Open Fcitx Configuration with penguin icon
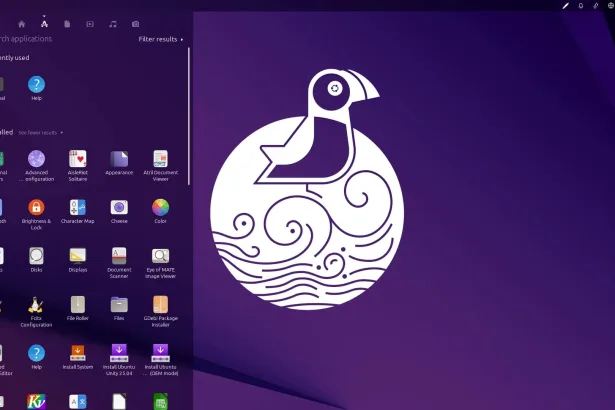This screenshot has width=615, height=410. coord(37,305)
